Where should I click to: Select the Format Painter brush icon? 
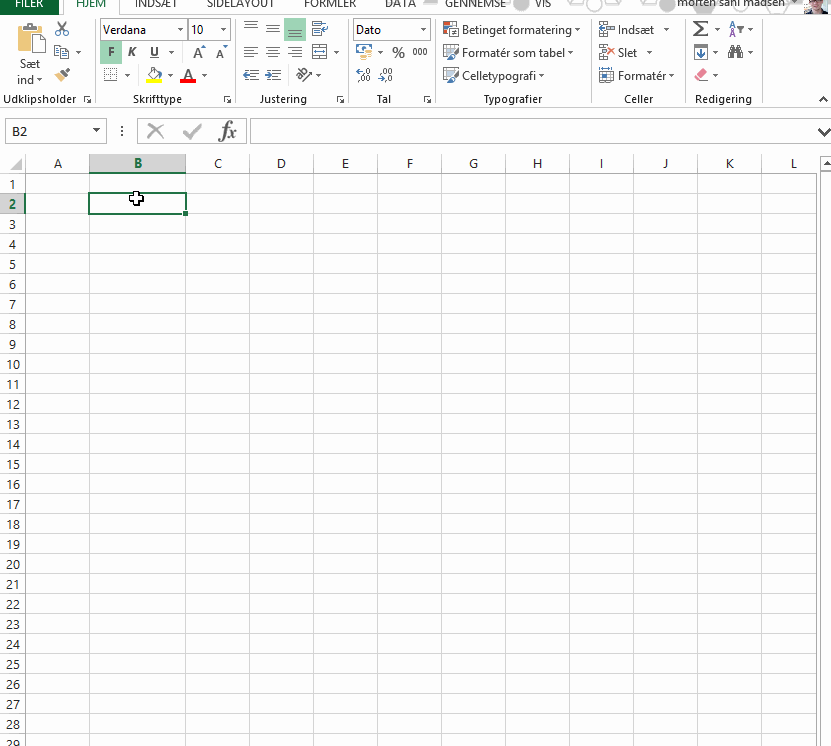[x=62, y=75]
